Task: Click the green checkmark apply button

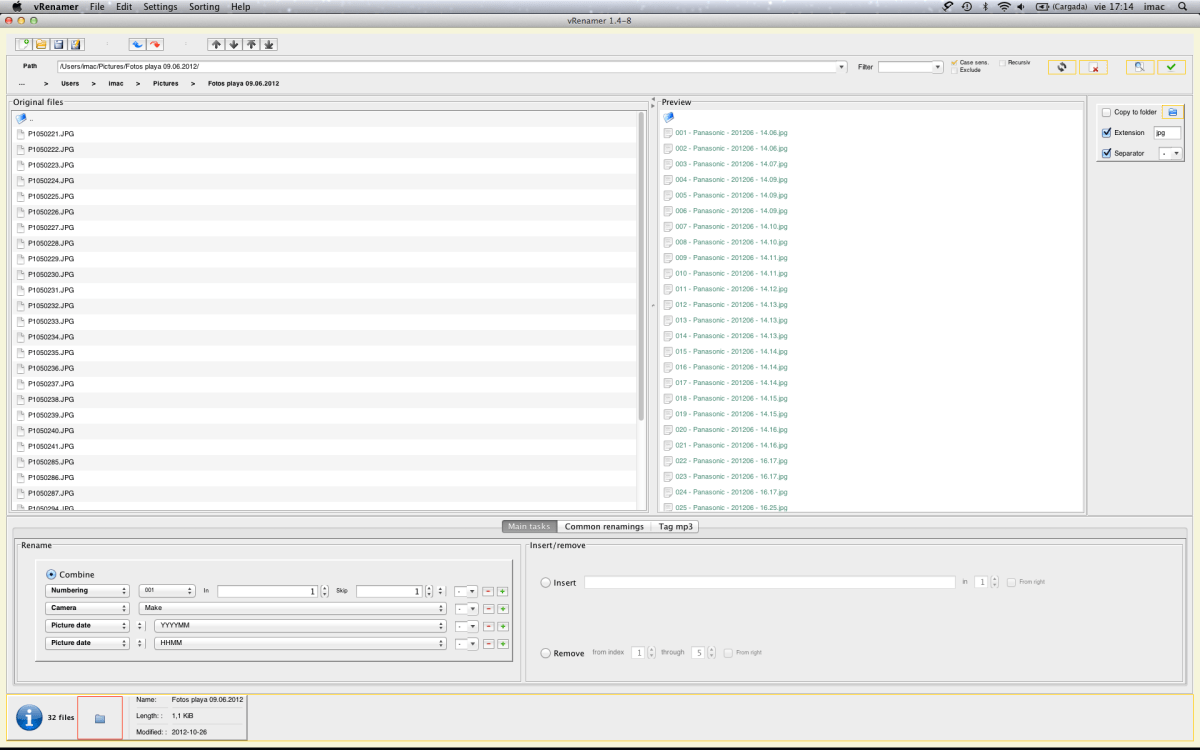Action: (x=1171, y=67)
